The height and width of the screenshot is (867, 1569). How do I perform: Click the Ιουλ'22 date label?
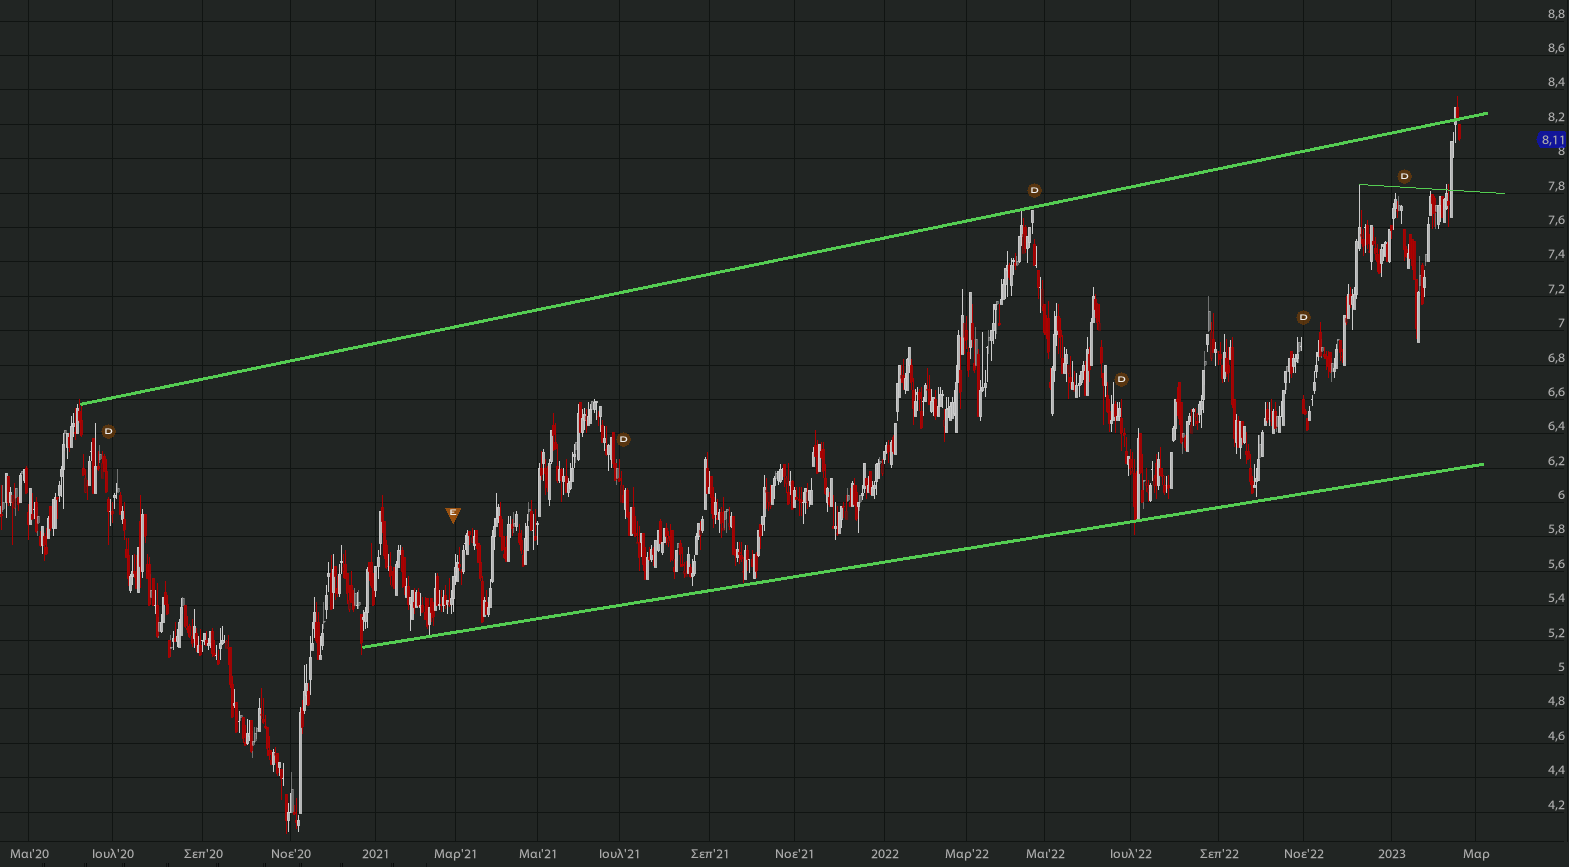pyautogui.click(x=1131, y=854)
